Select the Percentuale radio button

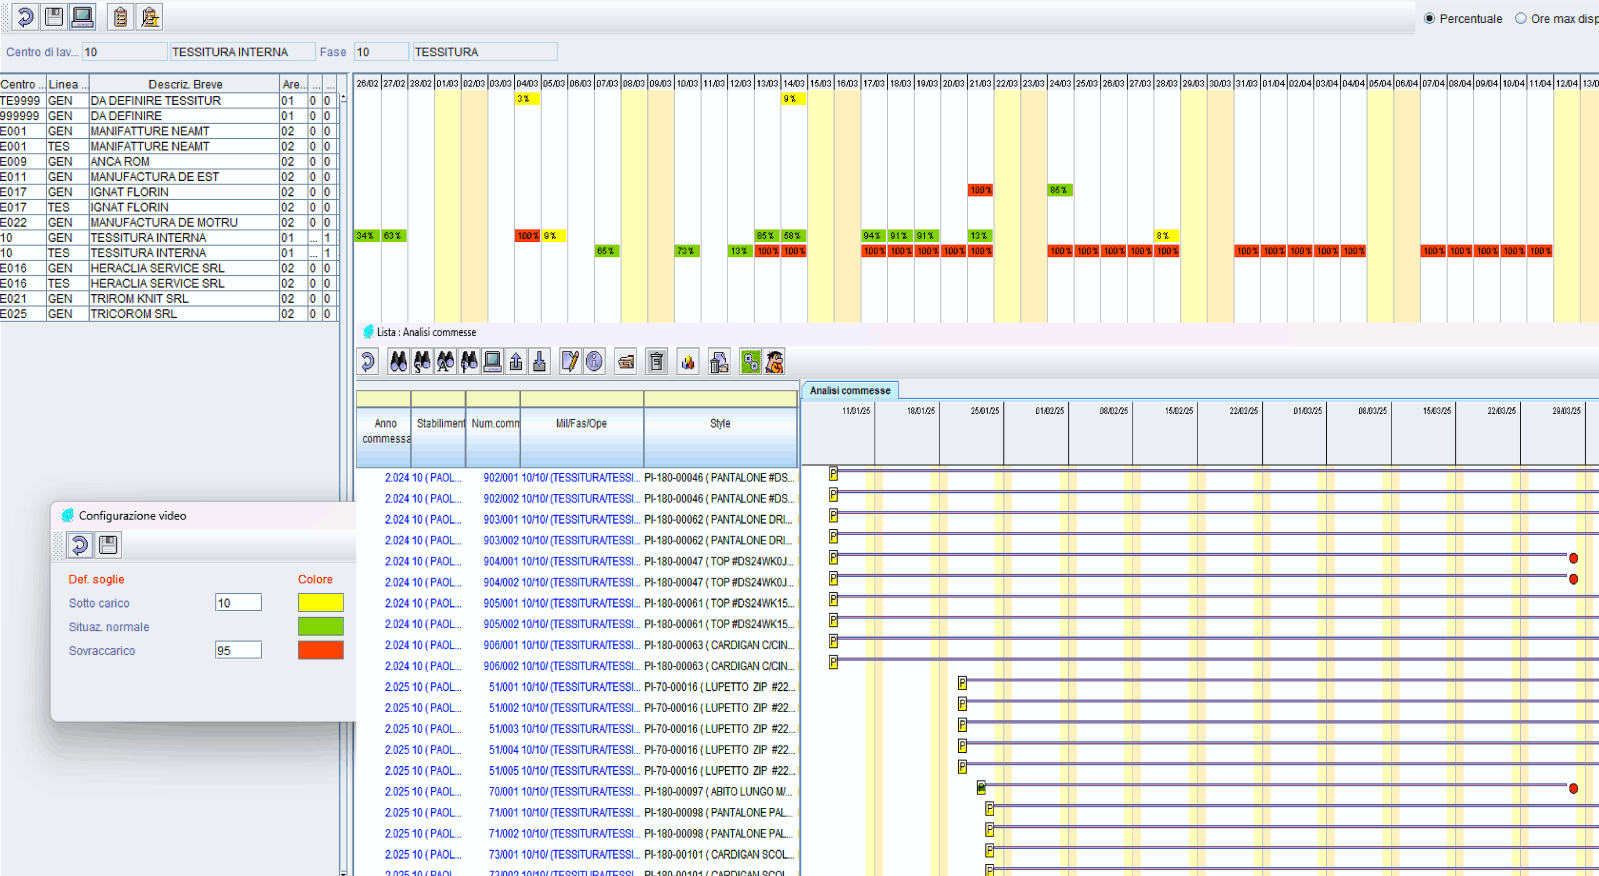[x=1429, y=18]
